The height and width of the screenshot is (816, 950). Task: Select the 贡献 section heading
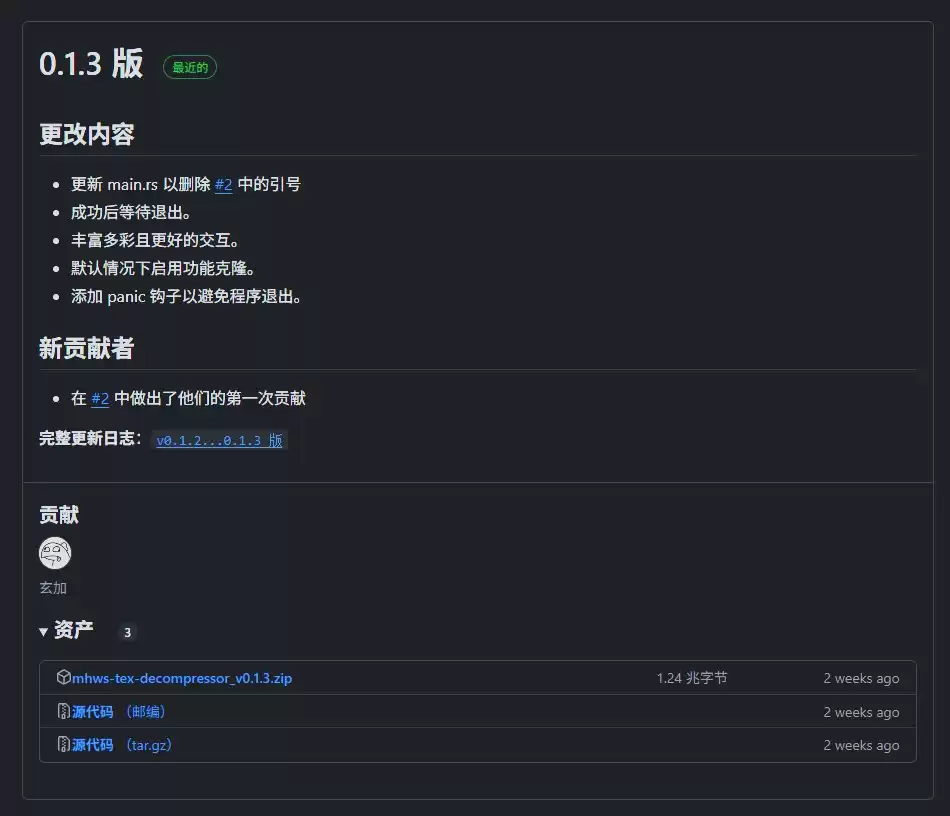(x=54, y=515)
